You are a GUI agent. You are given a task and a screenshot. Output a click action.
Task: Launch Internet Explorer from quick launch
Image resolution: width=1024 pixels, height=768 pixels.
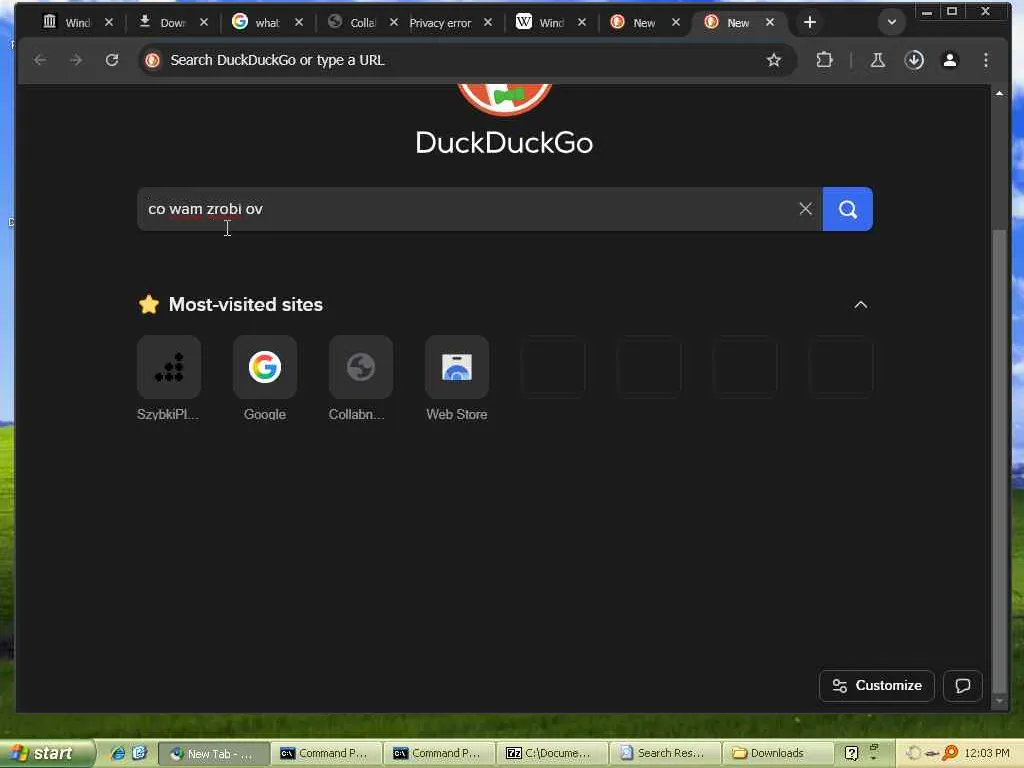(118, 754)
